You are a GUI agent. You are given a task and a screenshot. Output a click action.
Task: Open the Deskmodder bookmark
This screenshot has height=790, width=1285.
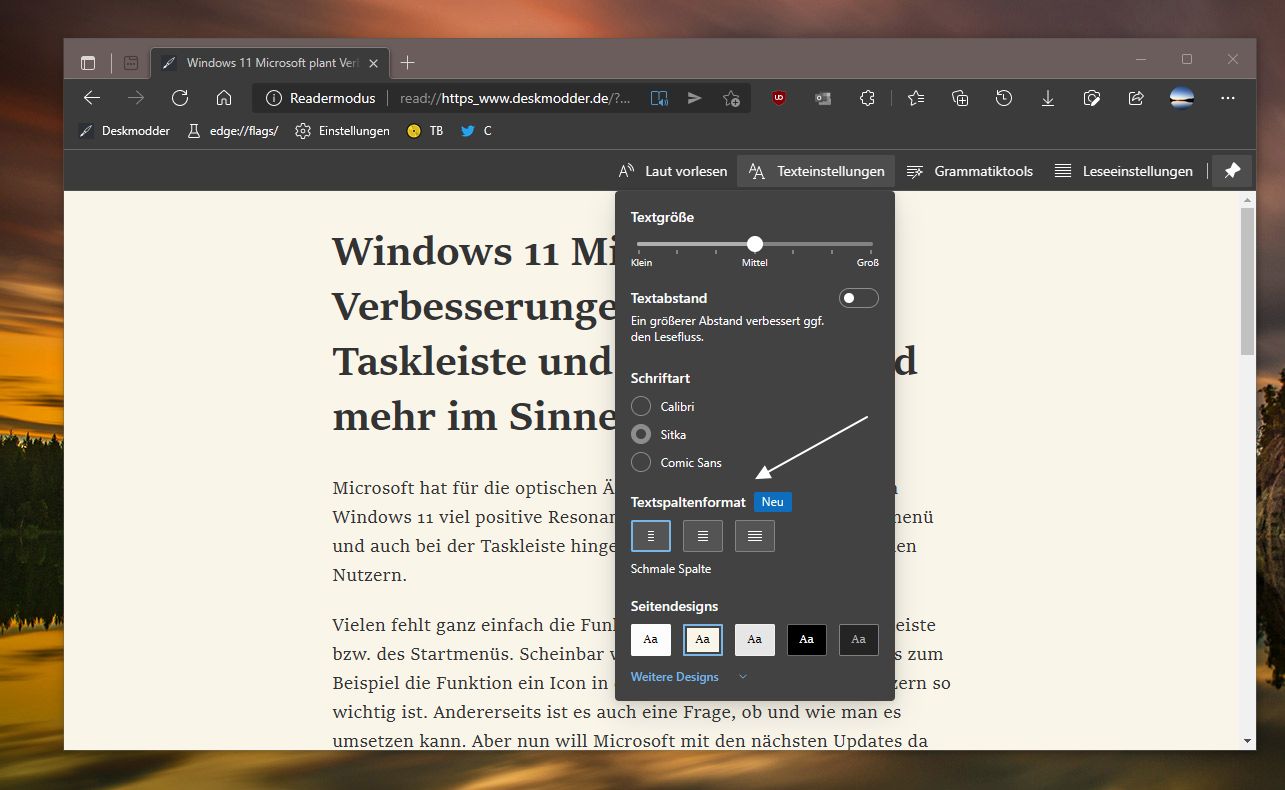(x=125, y=131)
